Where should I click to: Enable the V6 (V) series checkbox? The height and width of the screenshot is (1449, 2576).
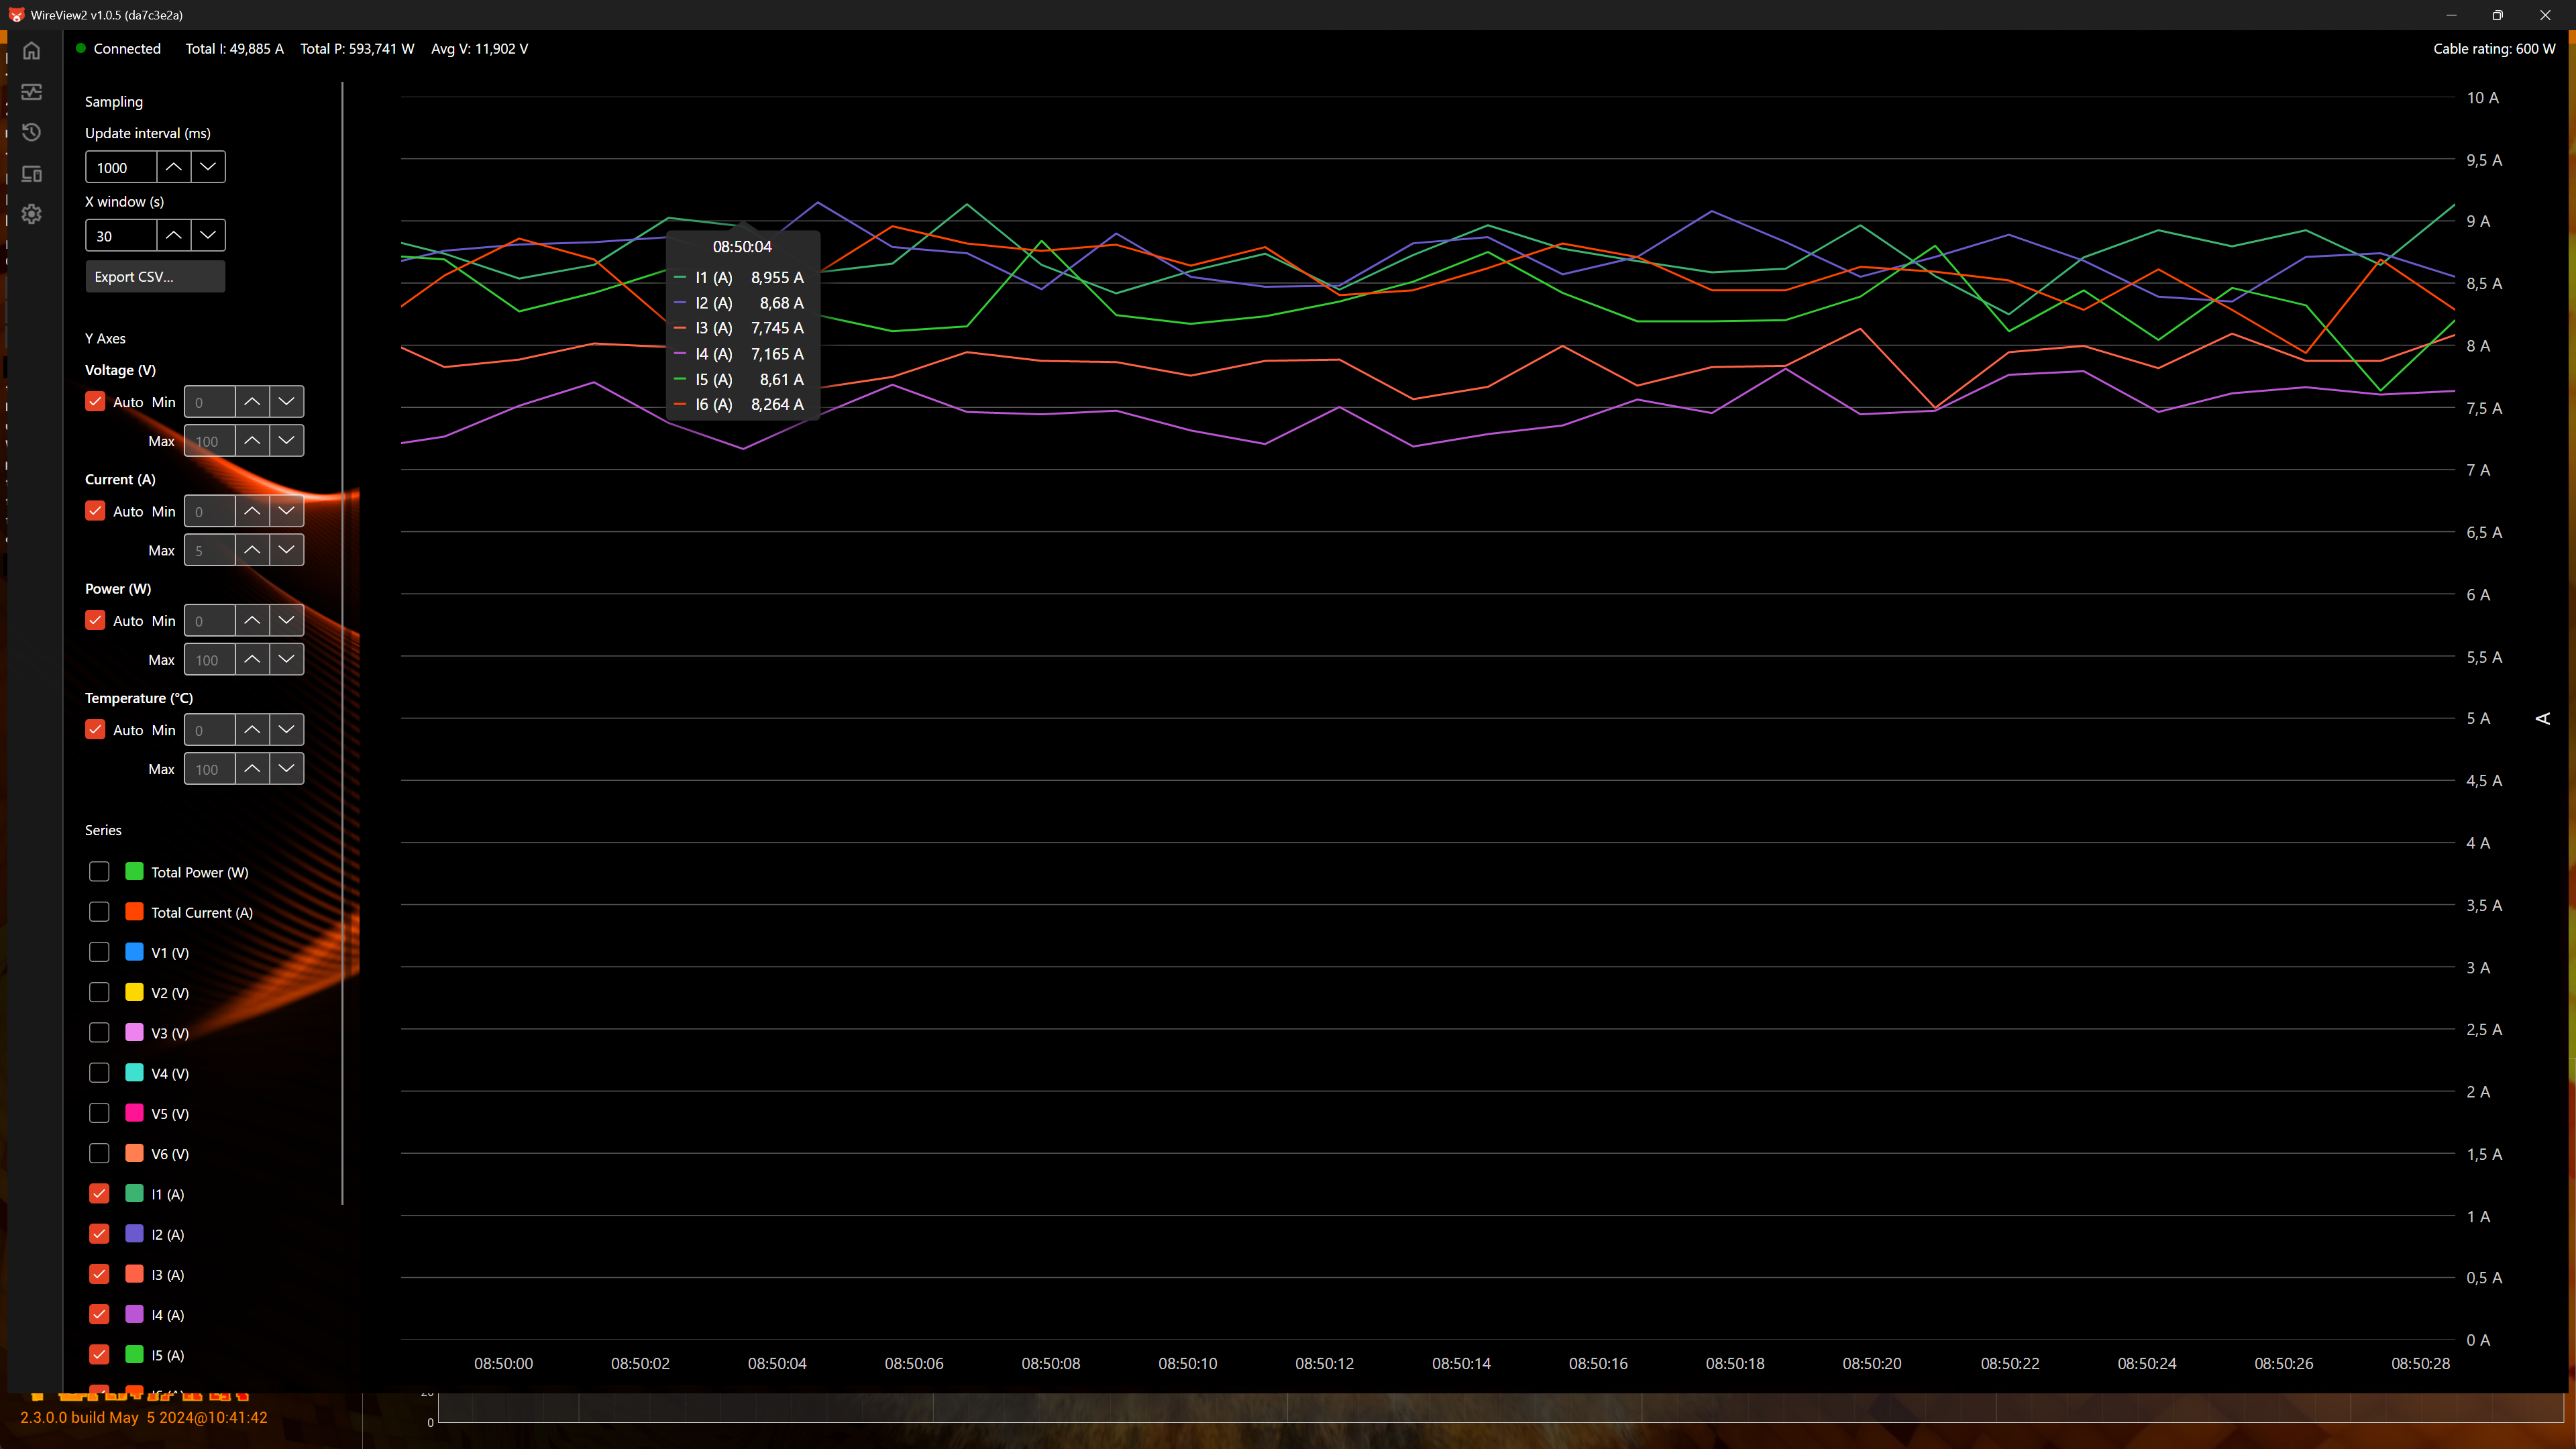99,1153
